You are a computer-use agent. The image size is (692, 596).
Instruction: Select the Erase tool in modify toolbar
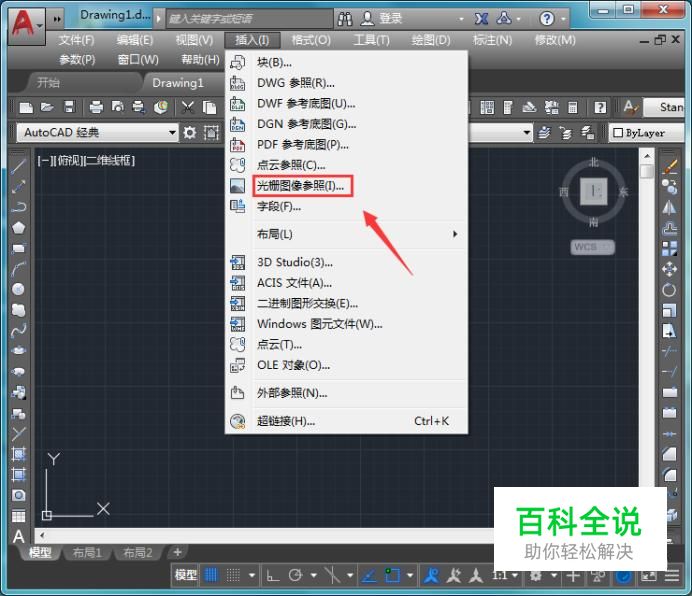[669, 167]
